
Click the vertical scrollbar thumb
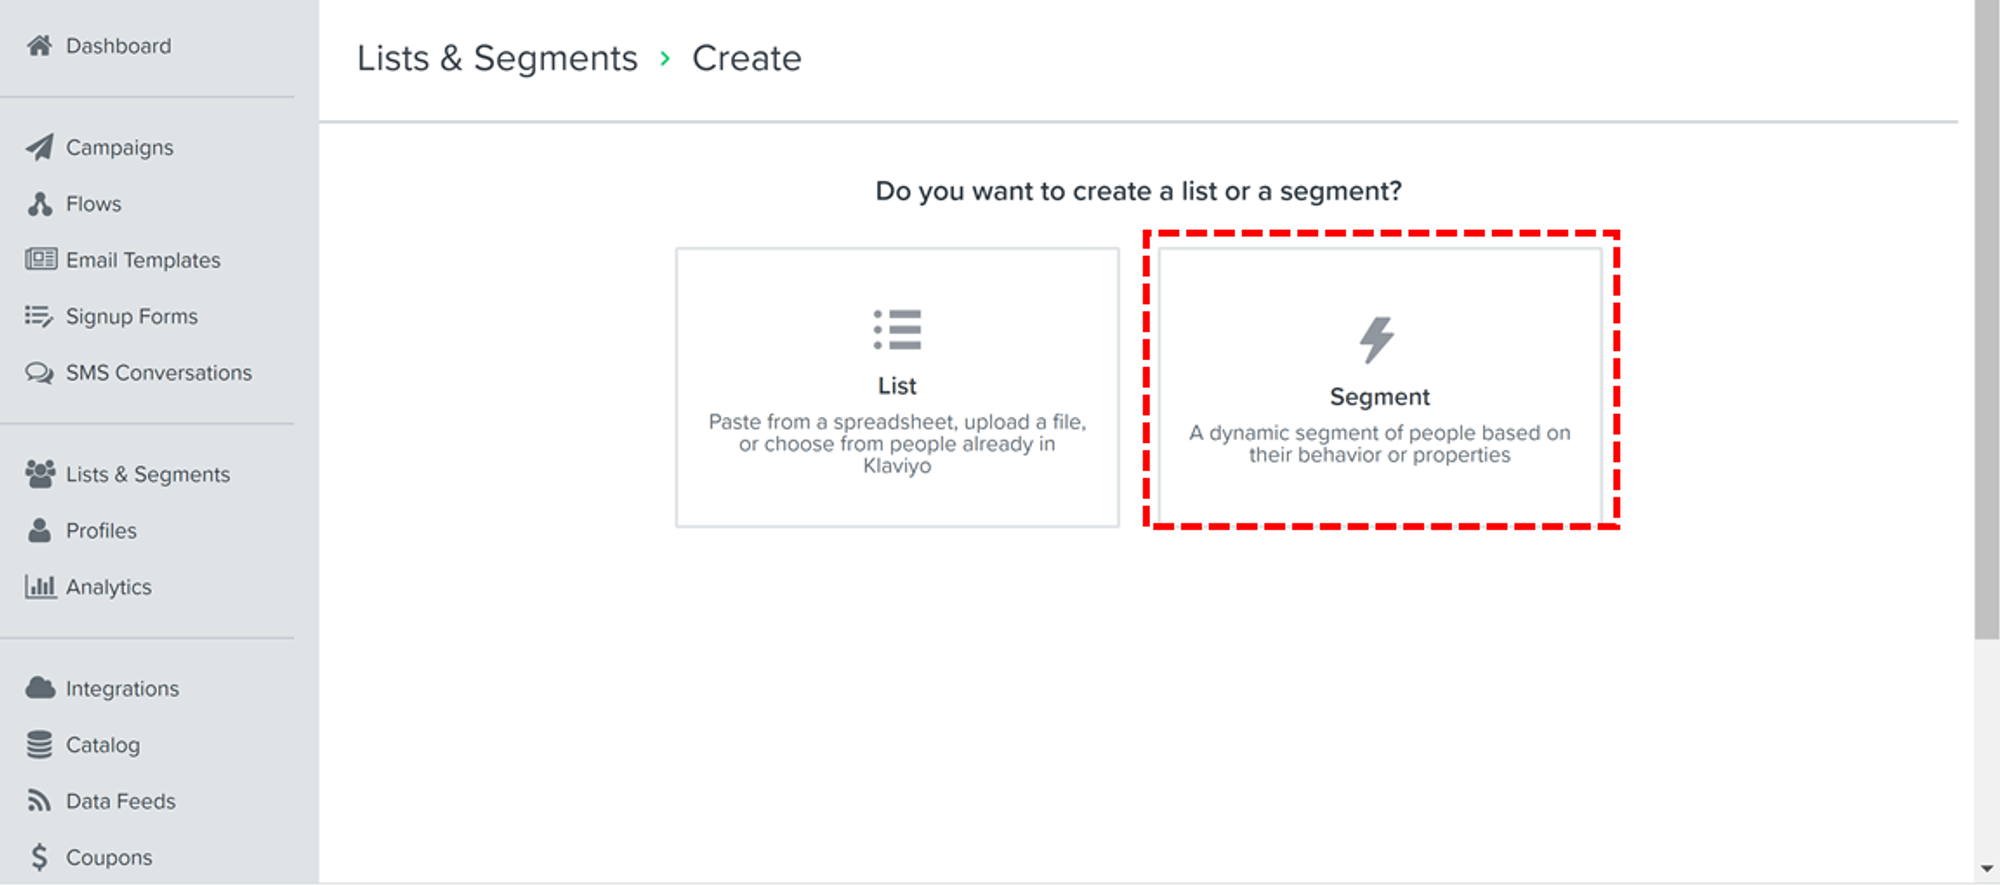(1986, 320)
